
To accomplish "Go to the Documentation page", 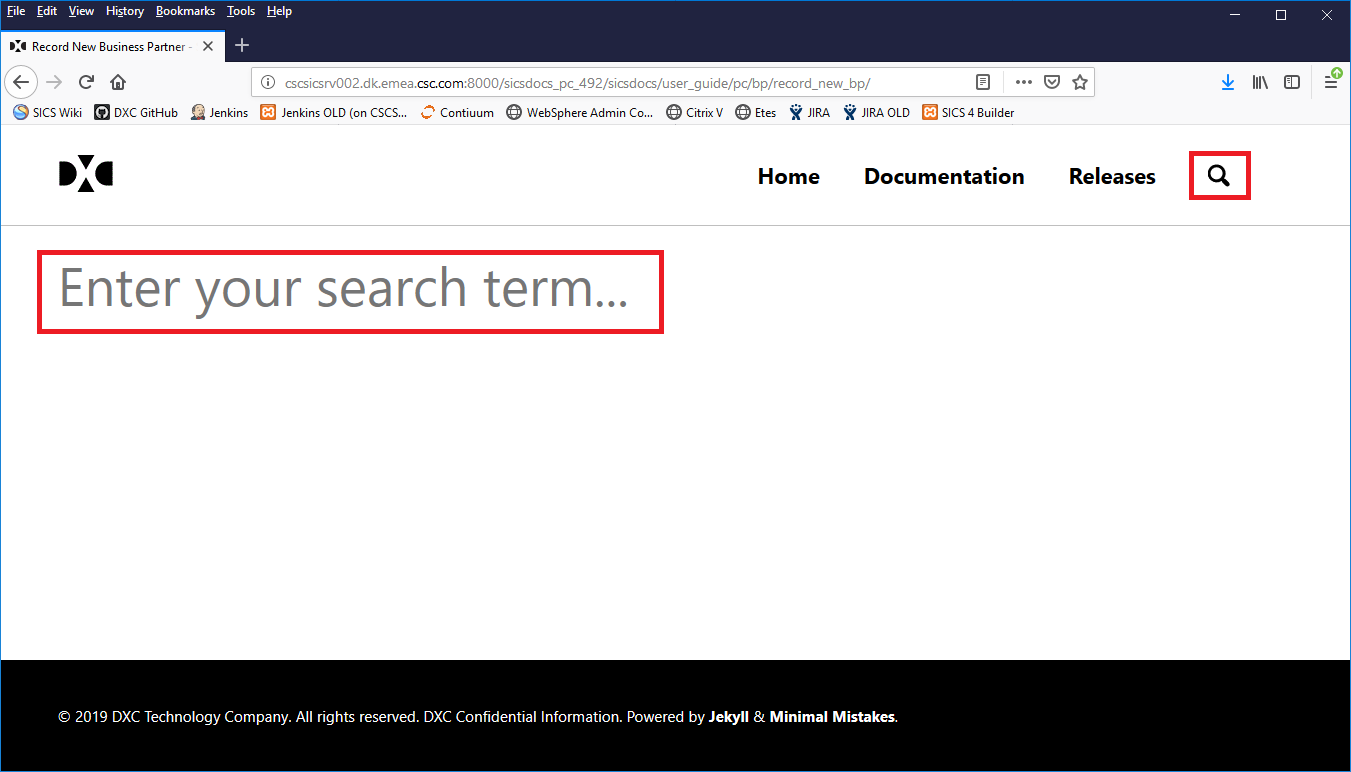I will (943, 176).
